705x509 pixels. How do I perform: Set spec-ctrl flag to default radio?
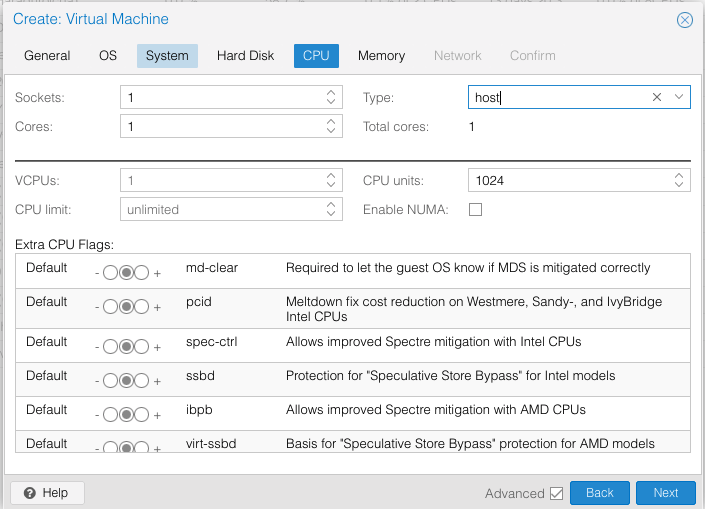pyautogui.click(x=126, y=346)
